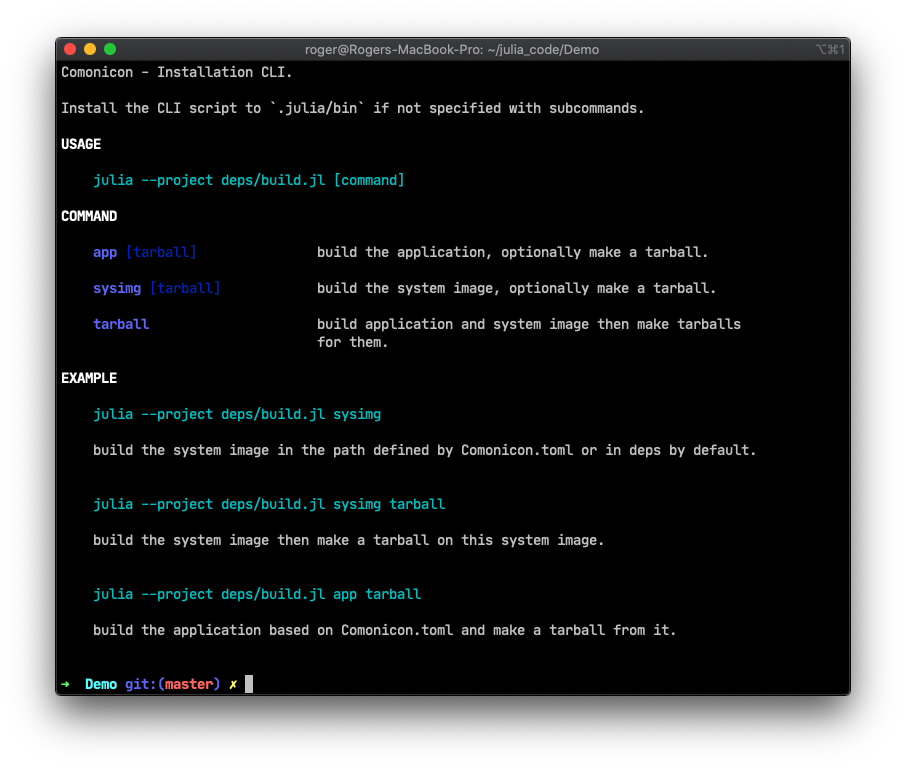Click the standalone blue 'tarball' command
Screen dimensions: 906x769
click(121, 324)
